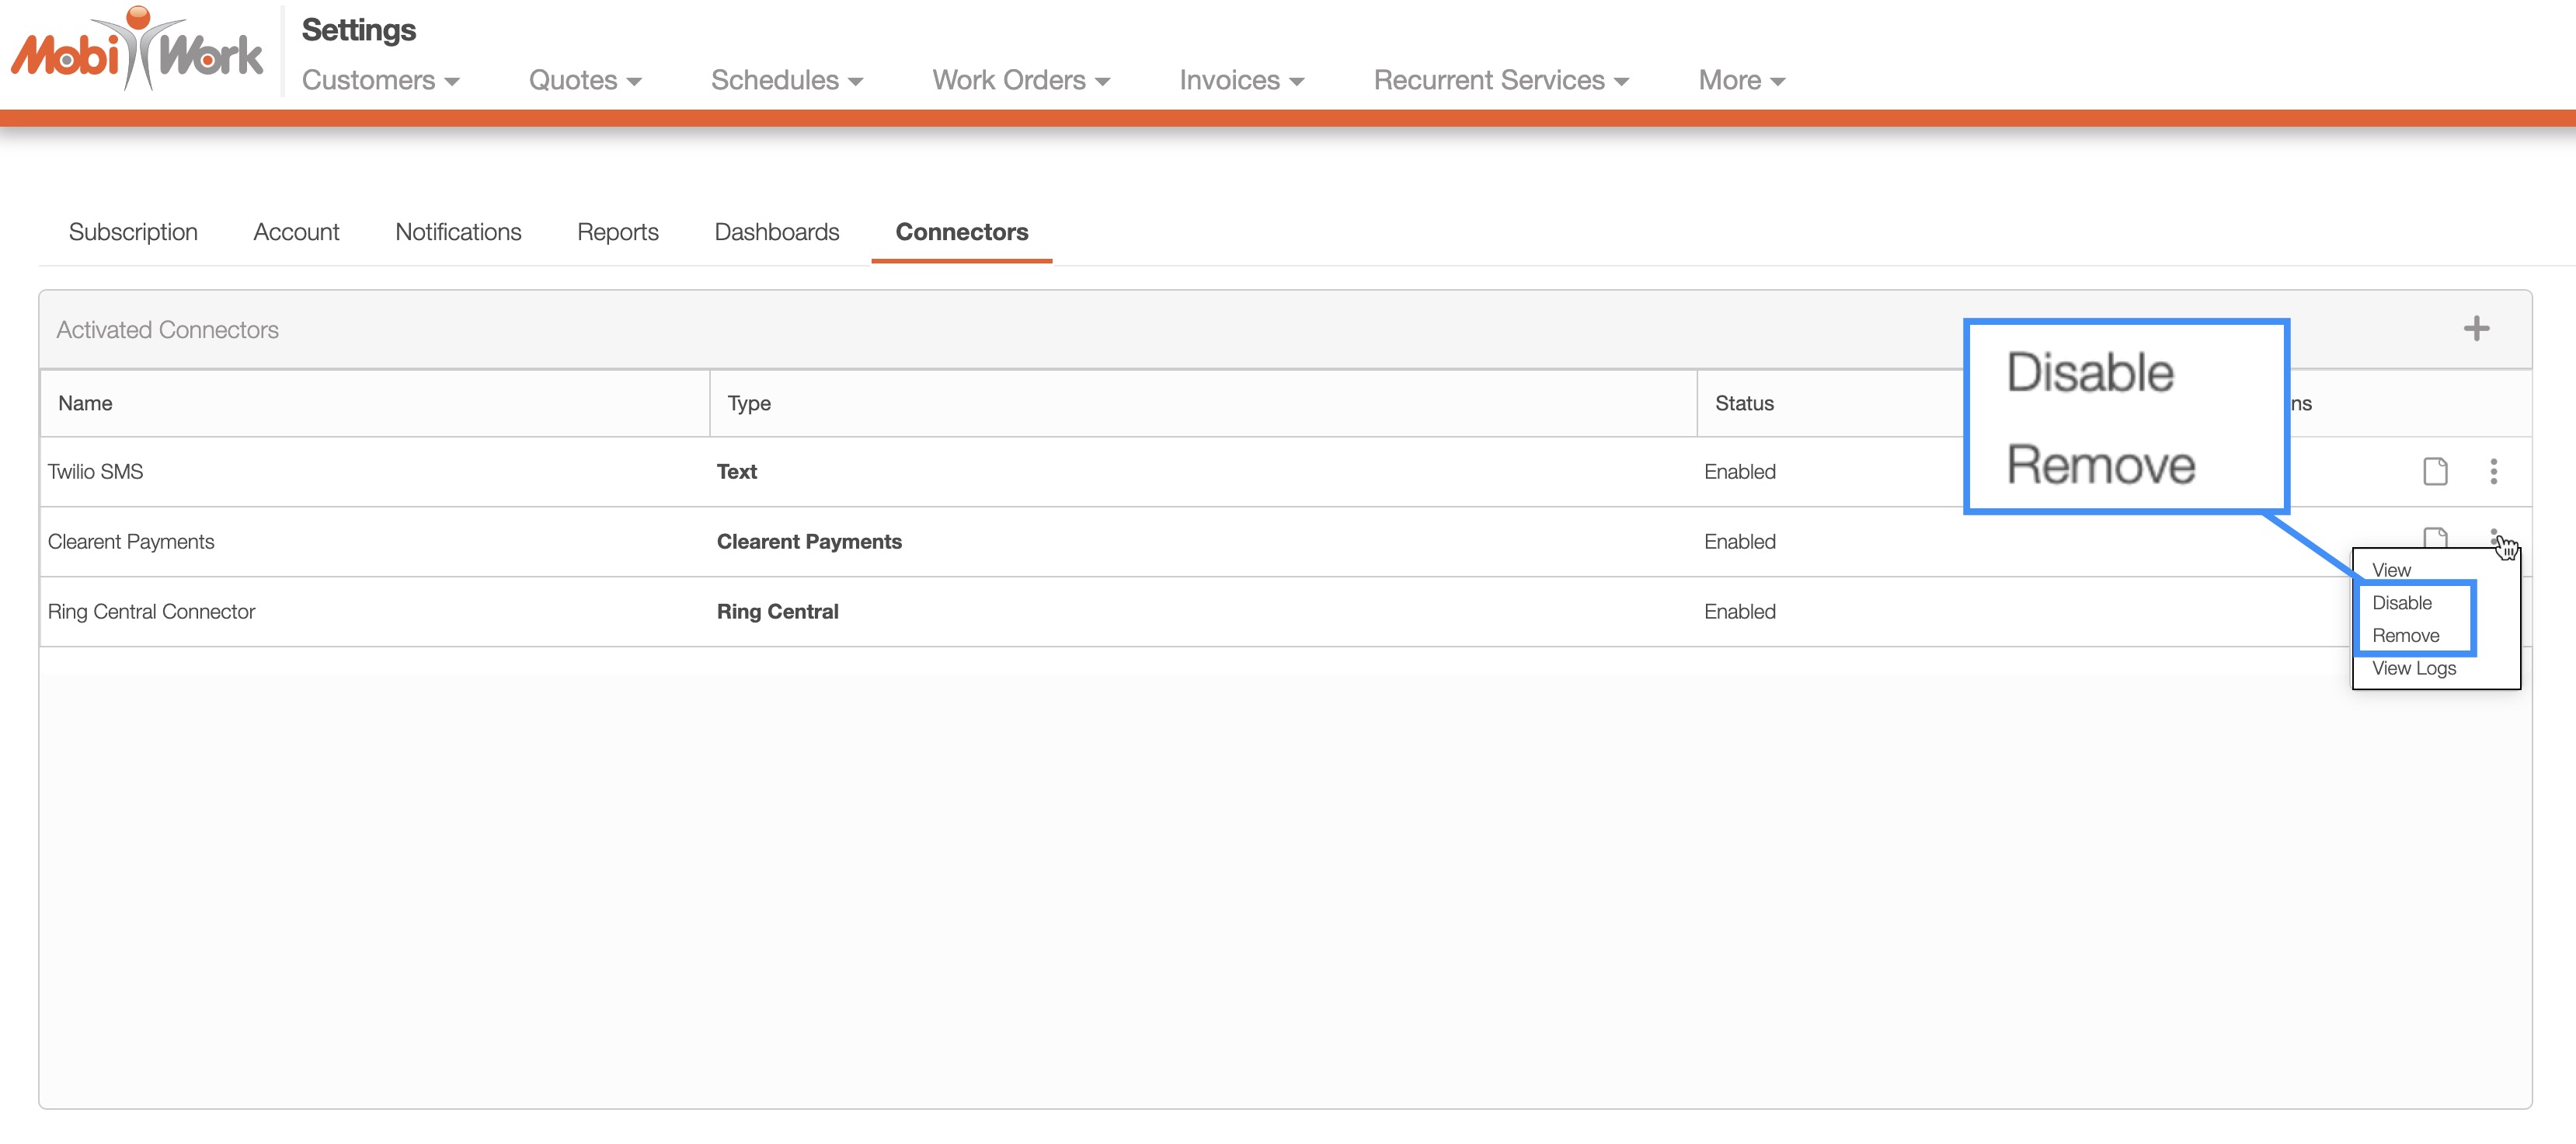Click Clearent Payments document icon
This screenshot has width=2576, height=1144.
click(2435, 537)
